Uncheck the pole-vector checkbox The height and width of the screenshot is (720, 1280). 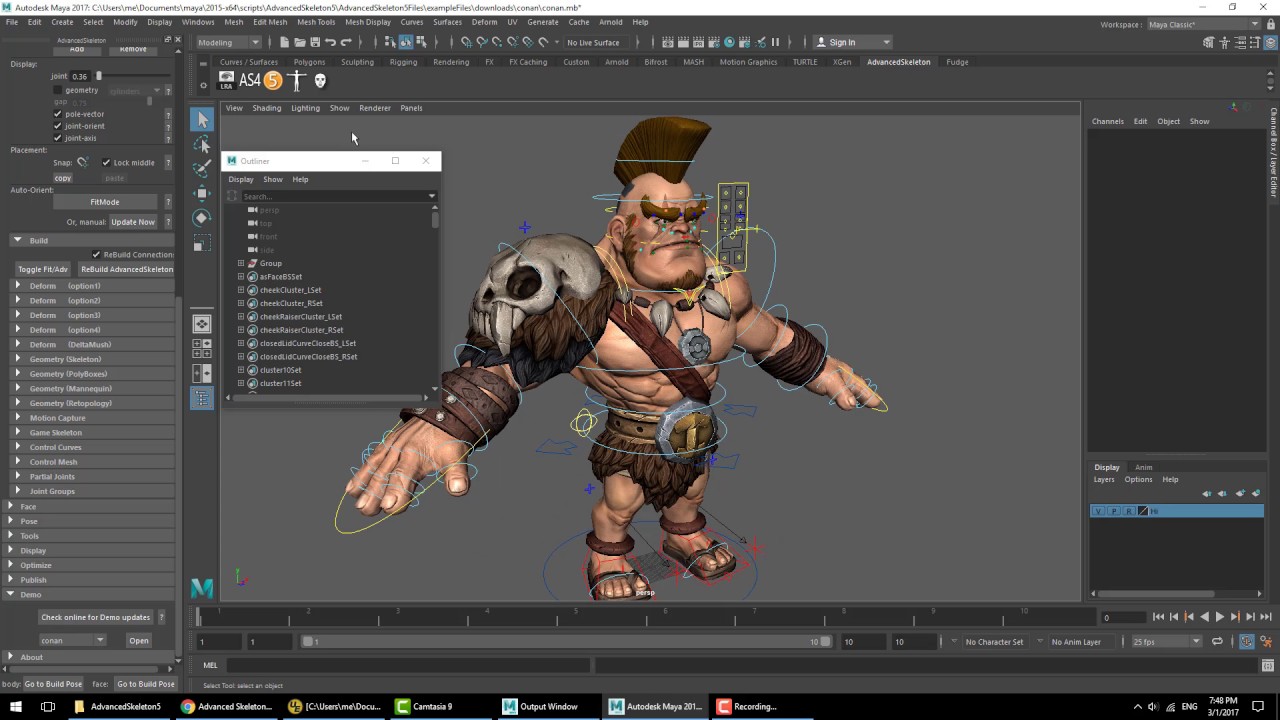pyautogui.click(x=58, y=114)
